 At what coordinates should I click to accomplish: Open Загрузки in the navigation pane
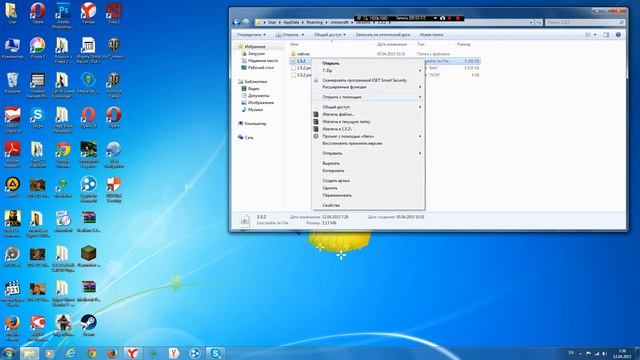click(x=256, y=53)
